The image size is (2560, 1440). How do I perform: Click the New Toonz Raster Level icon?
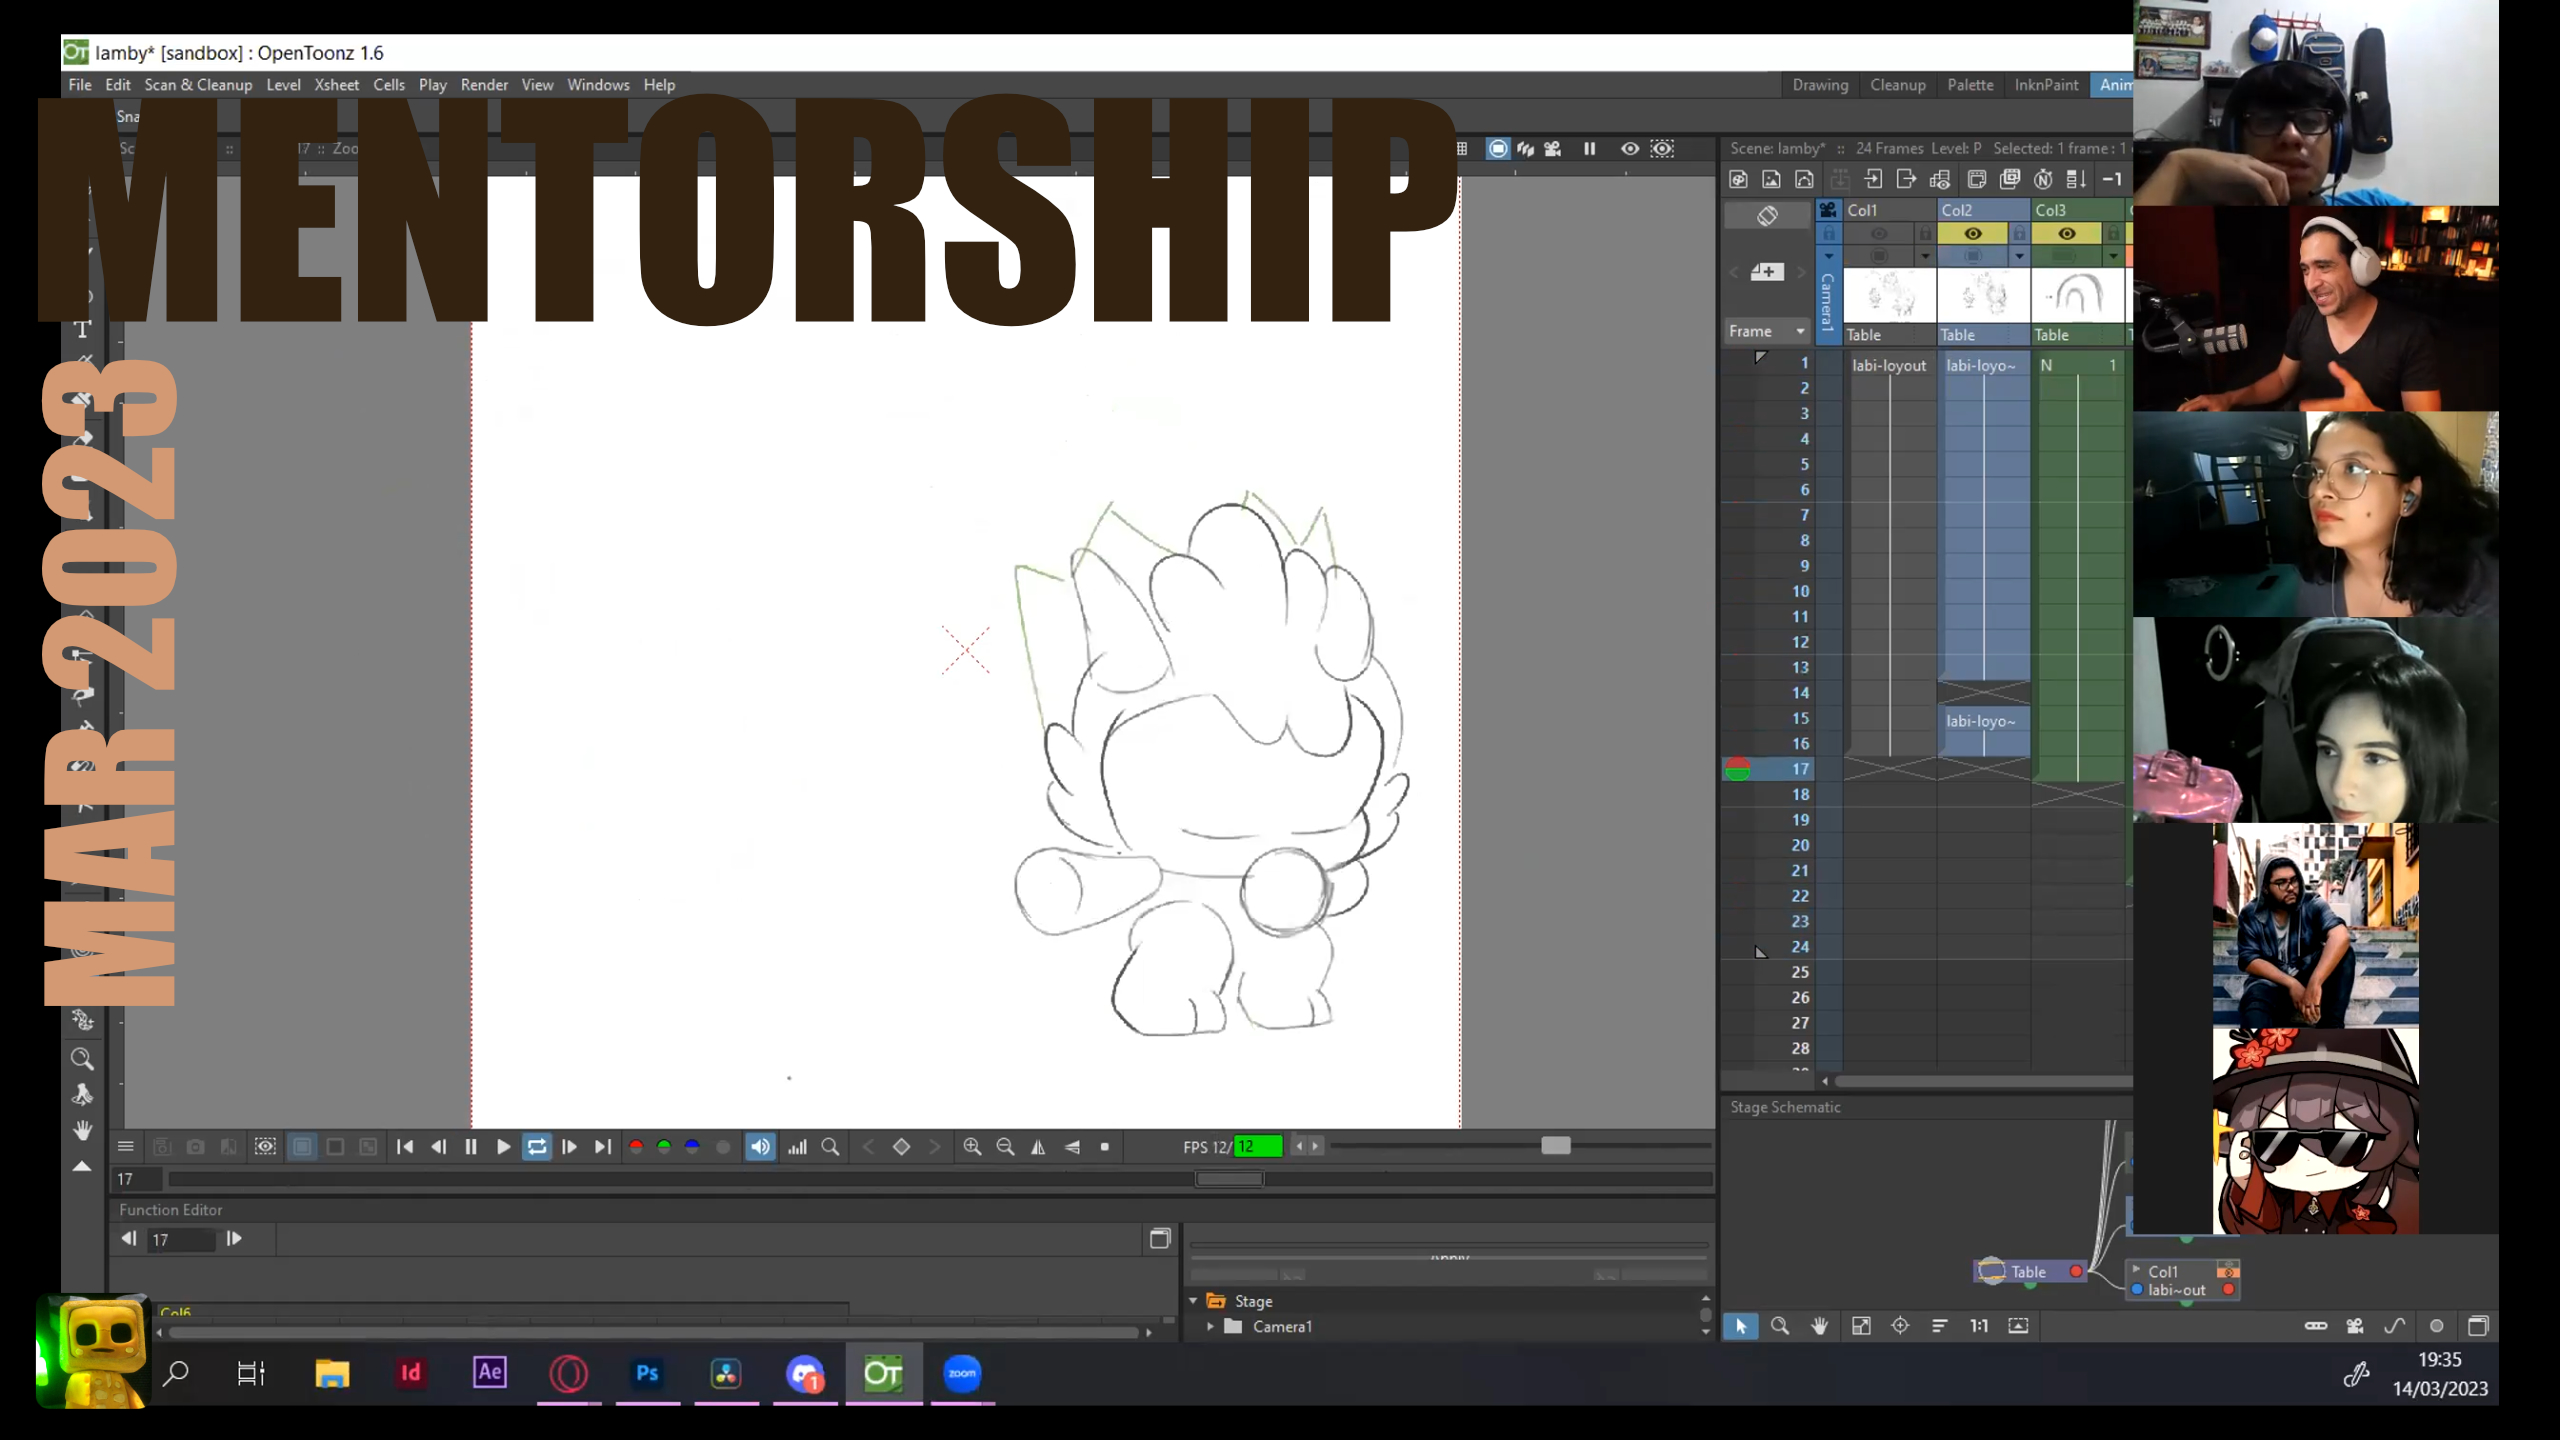point(1738,179)
